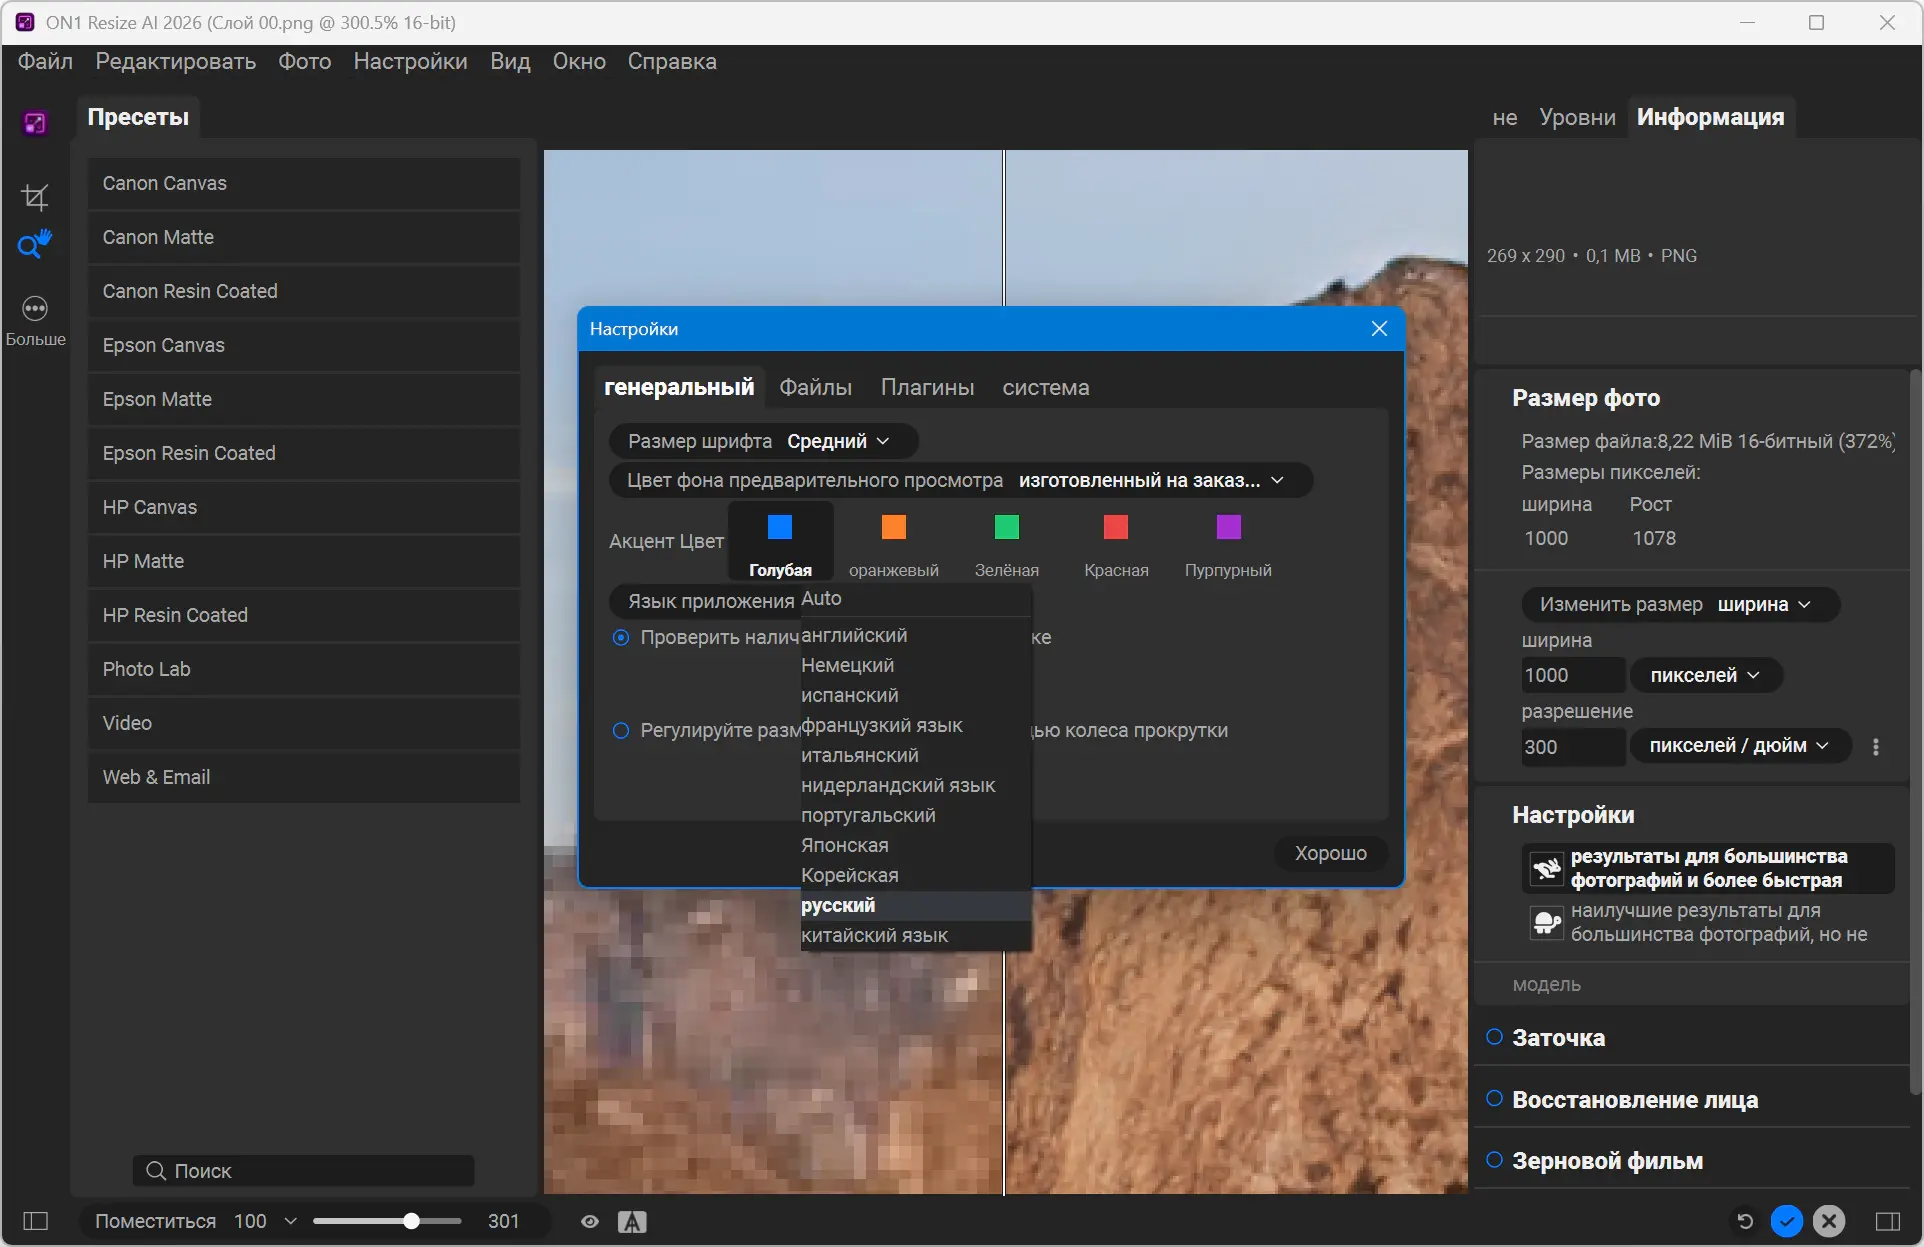The image size is (1924, 1247).
Task: Switch to the Плагины tab
Action: [x=927, y=387]
